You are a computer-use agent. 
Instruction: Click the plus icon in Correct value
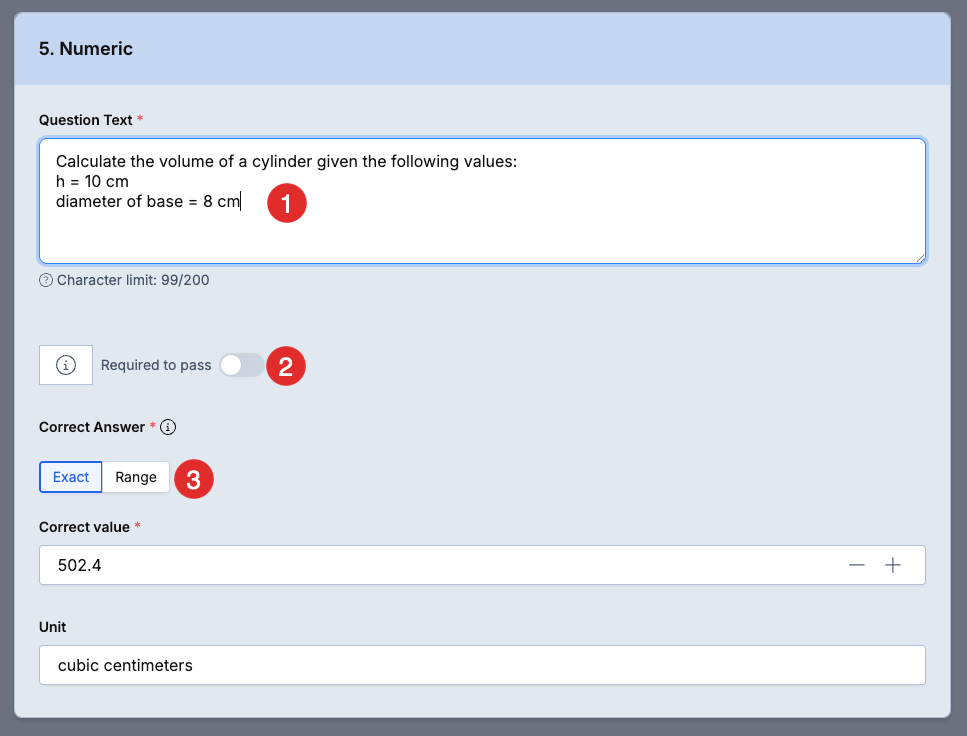[x=892, y=565]
